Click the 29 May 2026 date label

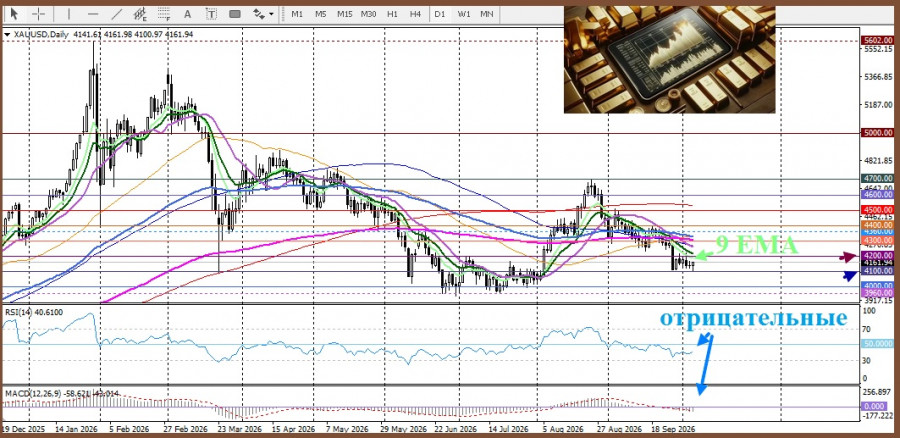point(403,429)
